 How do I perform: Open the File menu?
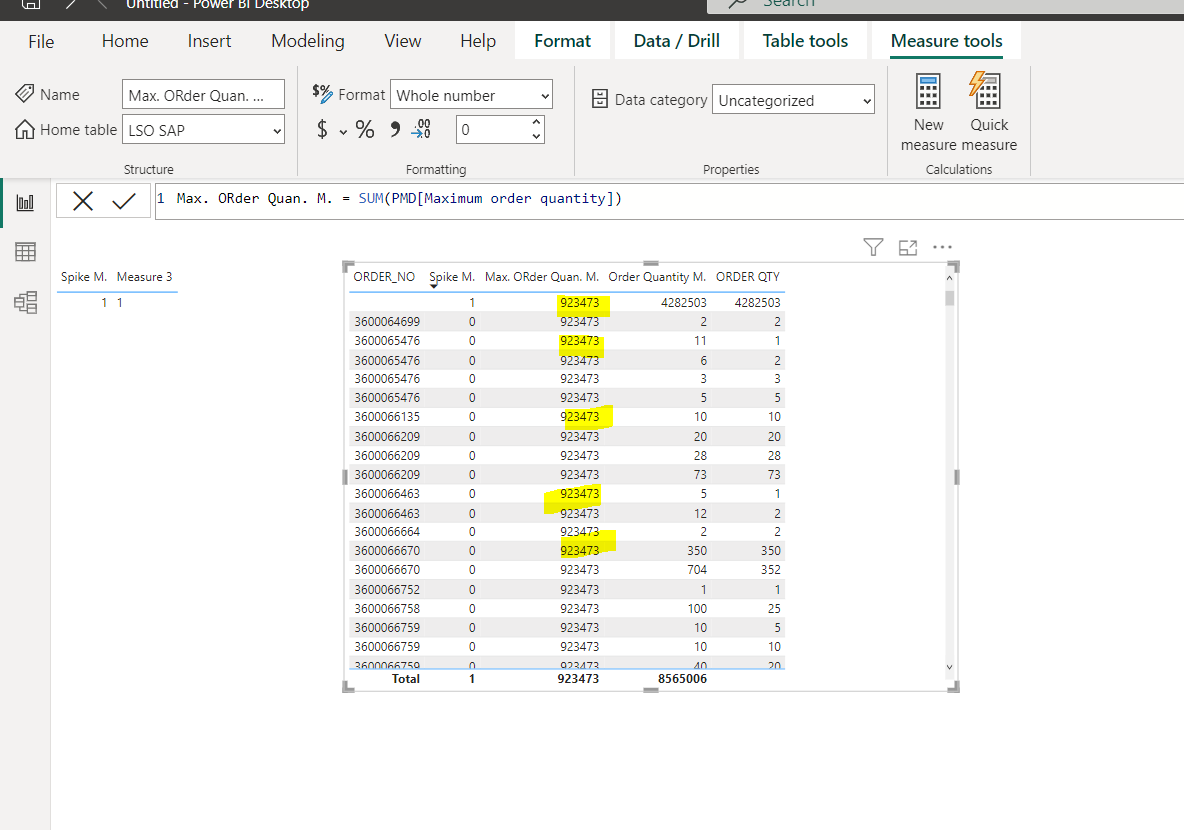point(41,42)
